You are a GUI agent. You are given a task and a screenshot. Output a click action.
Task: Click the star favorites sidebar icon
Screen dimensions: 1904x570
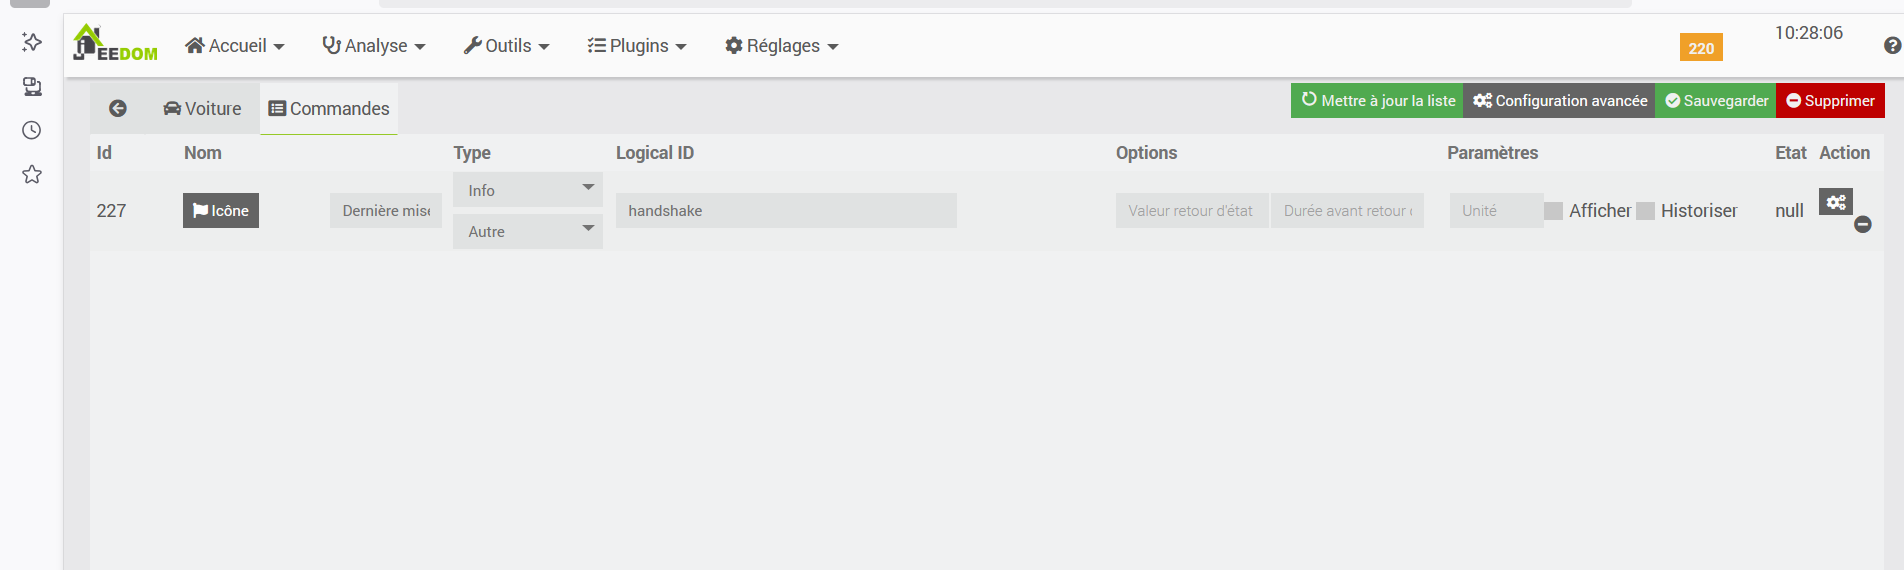32,175
